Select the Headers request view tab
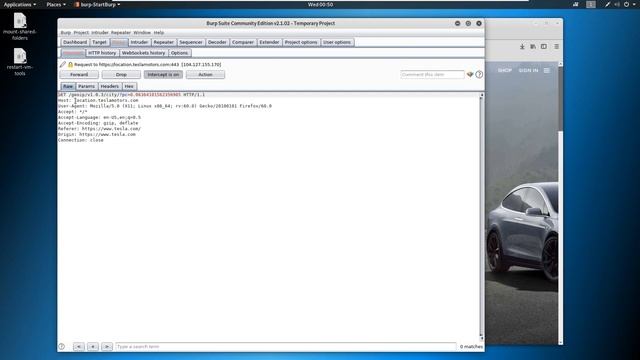The height and width of the screenshot is (360, 640). (109, 87)
